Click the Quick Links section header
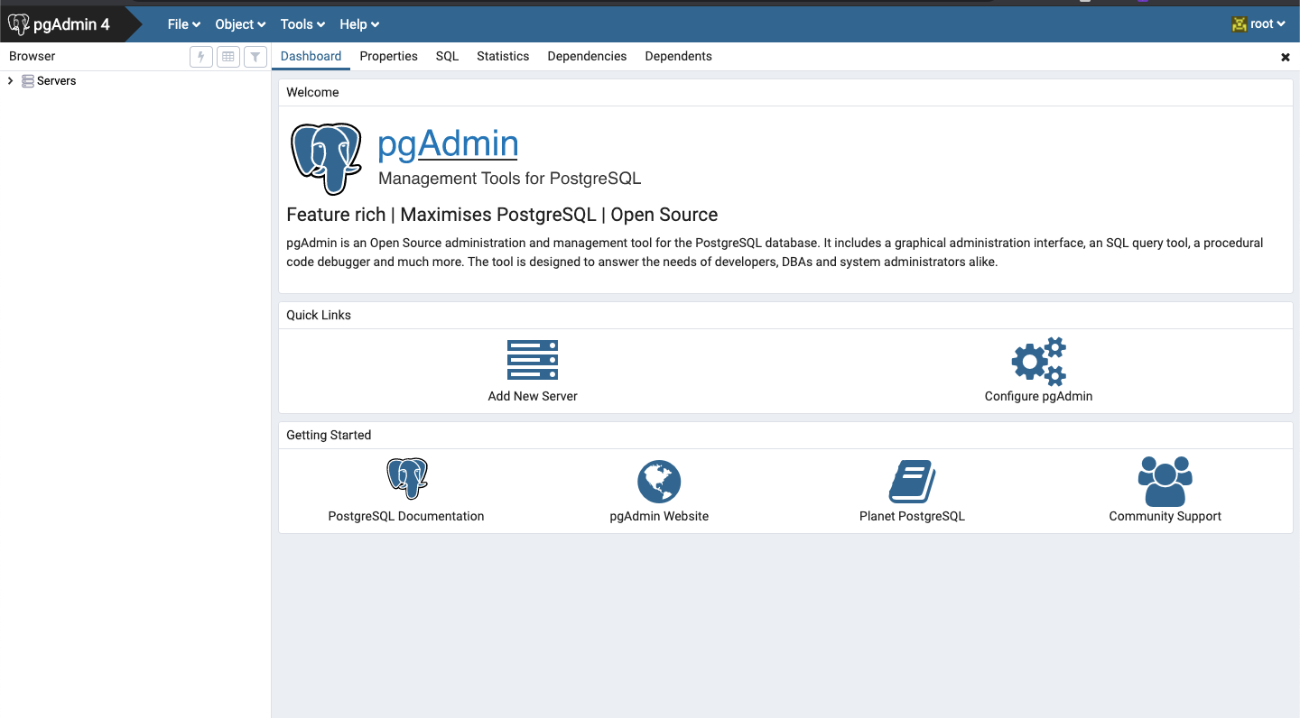This screenshot has height=718, width=1300. click(x=319, y=315)
